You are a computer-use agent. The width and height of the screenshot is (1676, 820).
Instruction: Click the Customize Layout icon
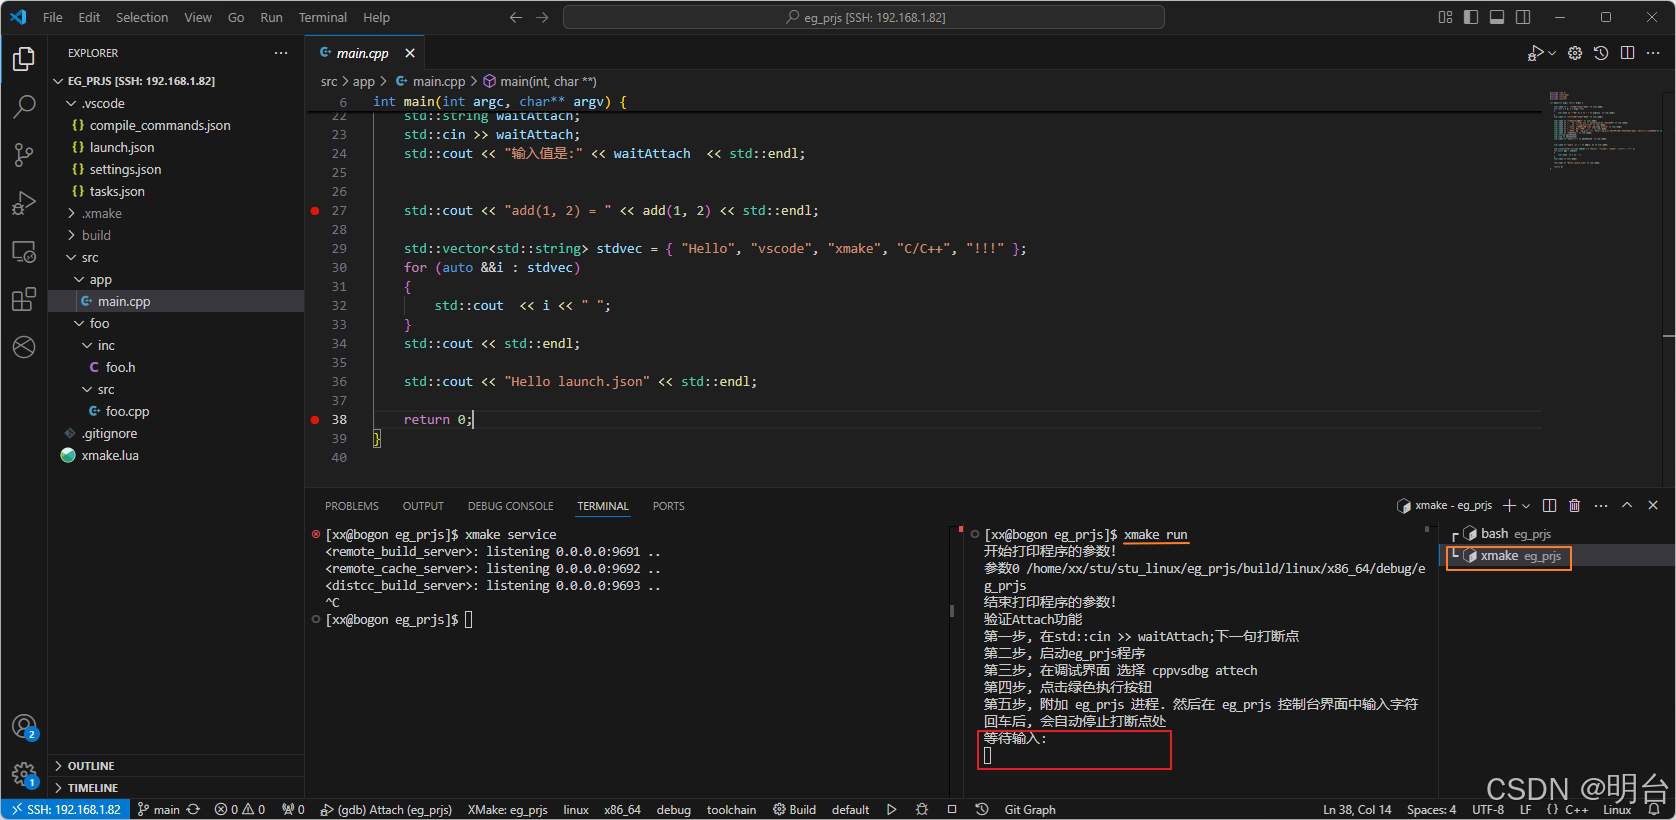(1445, 17)
